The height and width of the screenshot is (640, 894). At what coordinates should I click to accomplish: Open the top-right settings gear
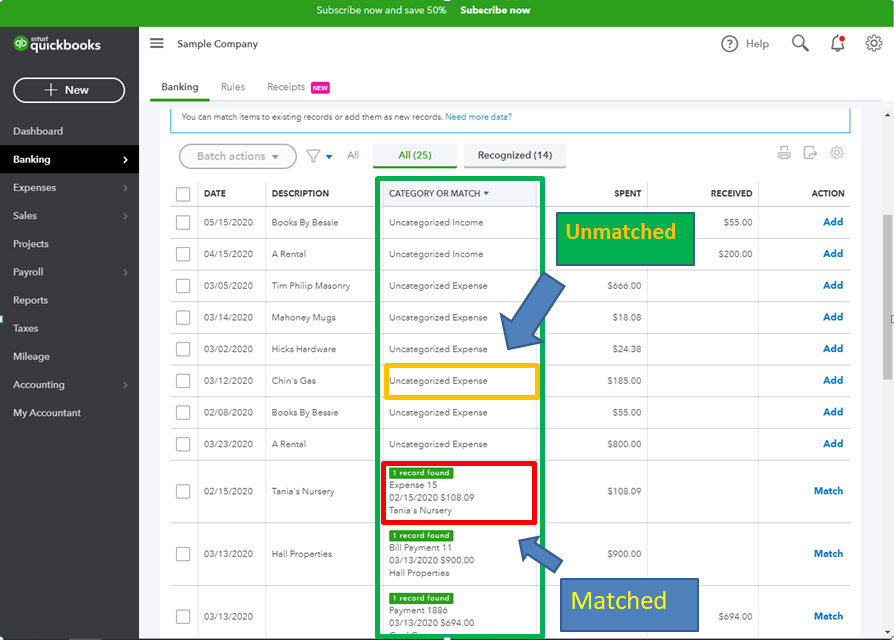click(873, 43)
